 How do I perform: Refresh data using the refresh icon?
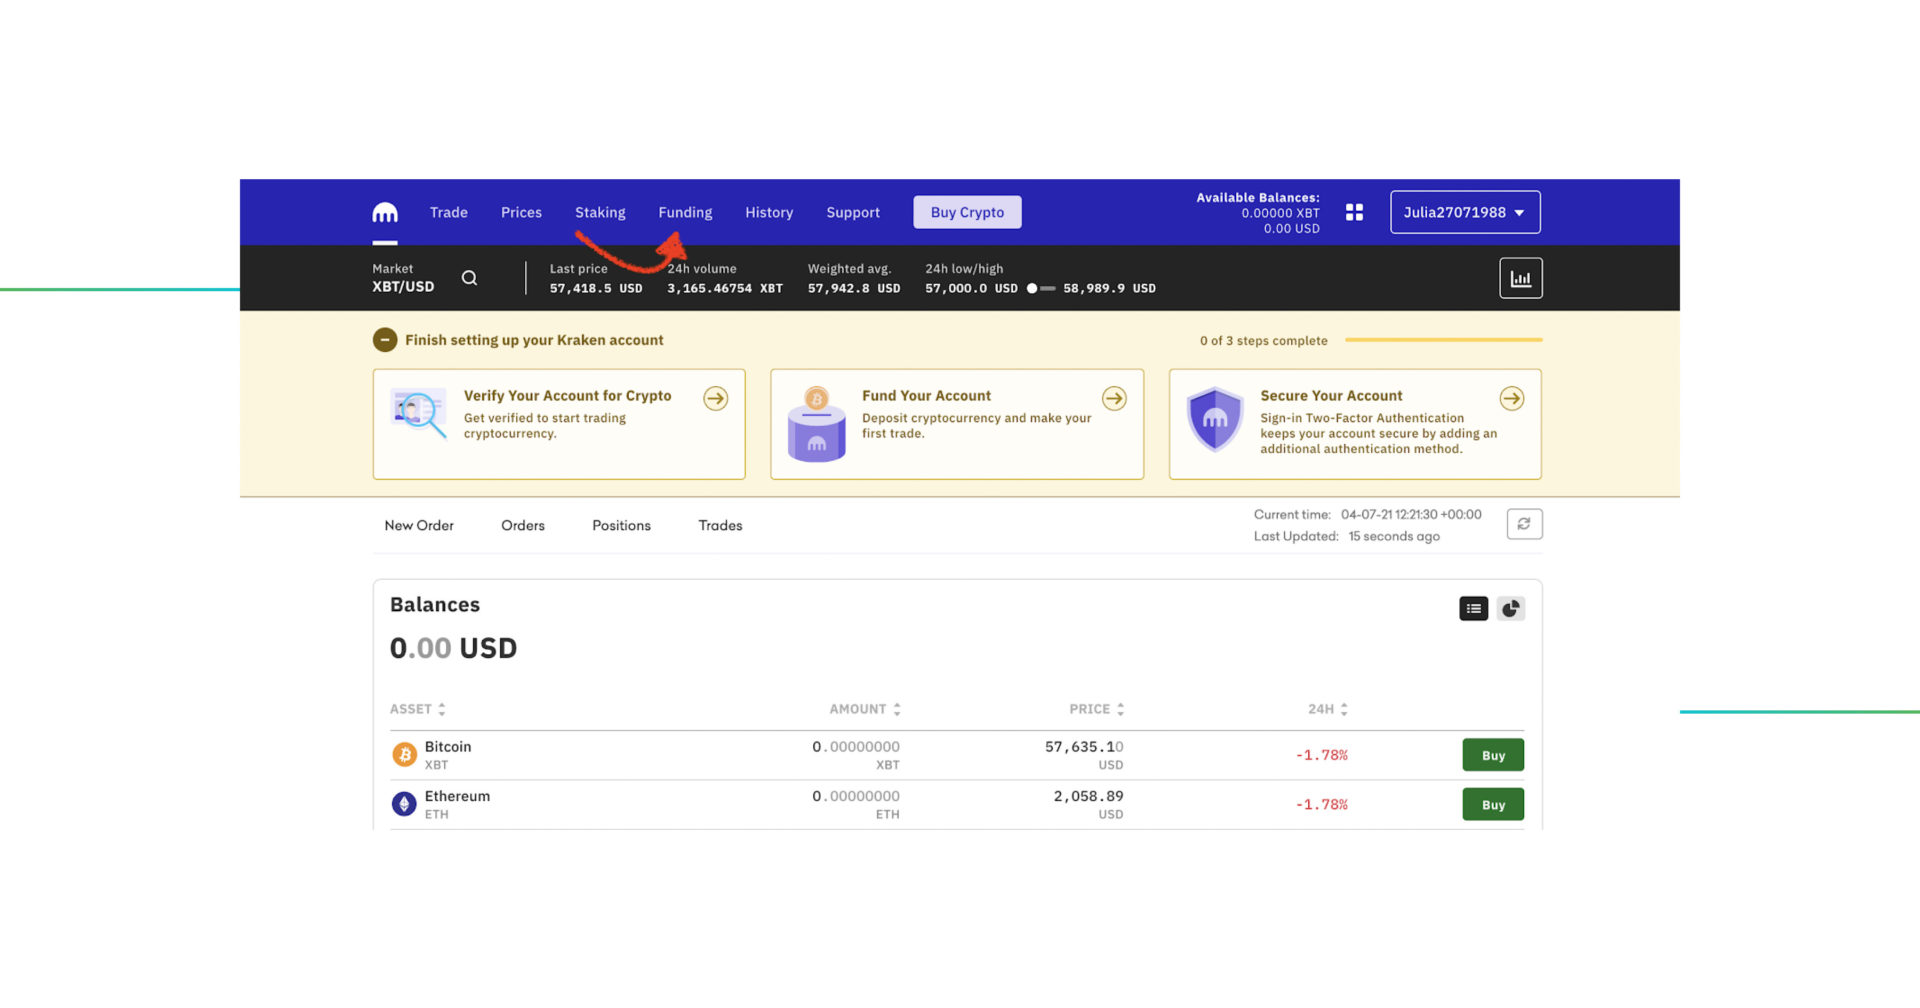point(1524,523)
